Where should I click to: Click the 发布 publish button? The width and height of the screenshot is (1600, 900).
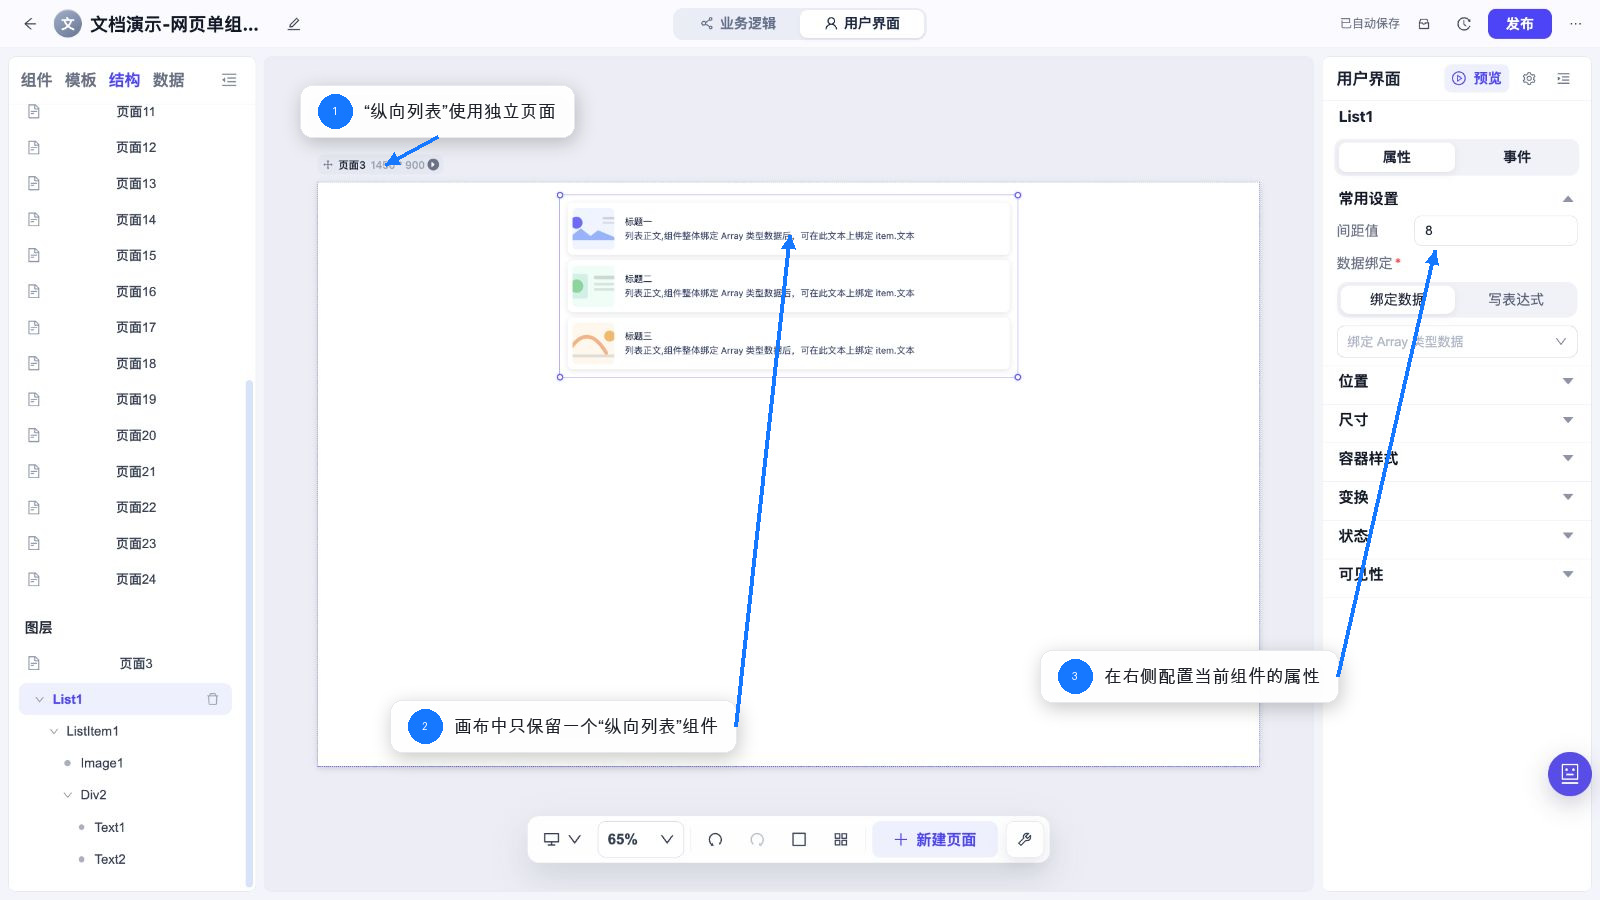(x=1519, y=24)
